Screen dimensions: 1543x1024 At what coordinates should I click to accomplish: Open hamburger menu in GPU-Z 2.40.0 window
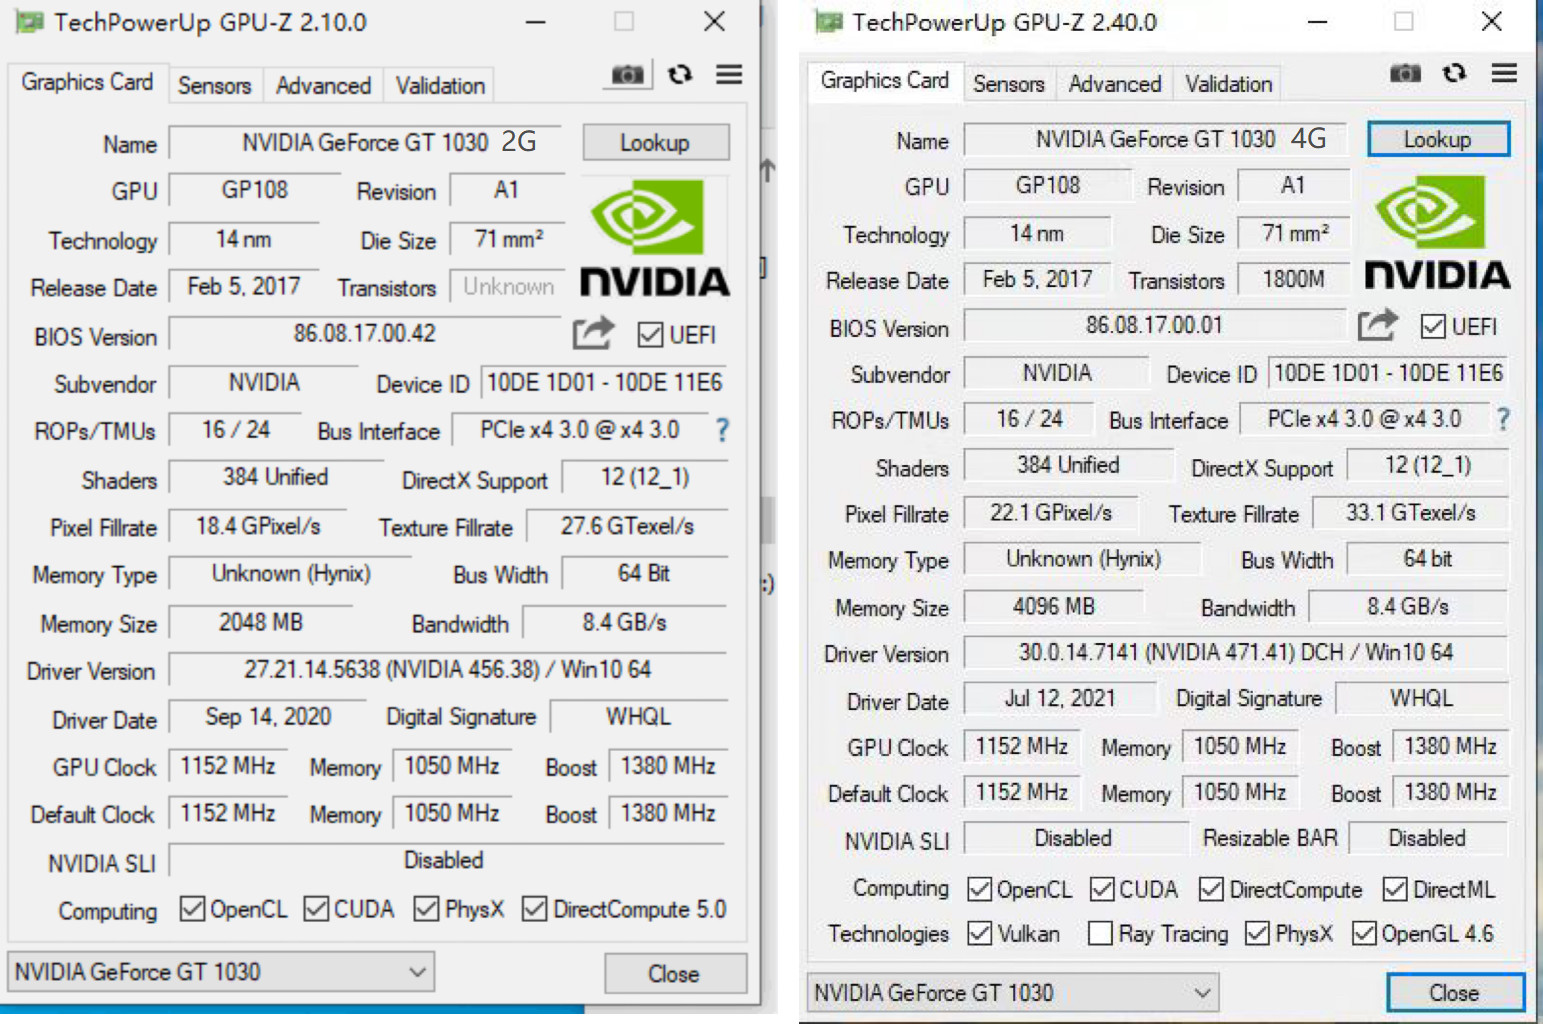(x=1504, y=73)
